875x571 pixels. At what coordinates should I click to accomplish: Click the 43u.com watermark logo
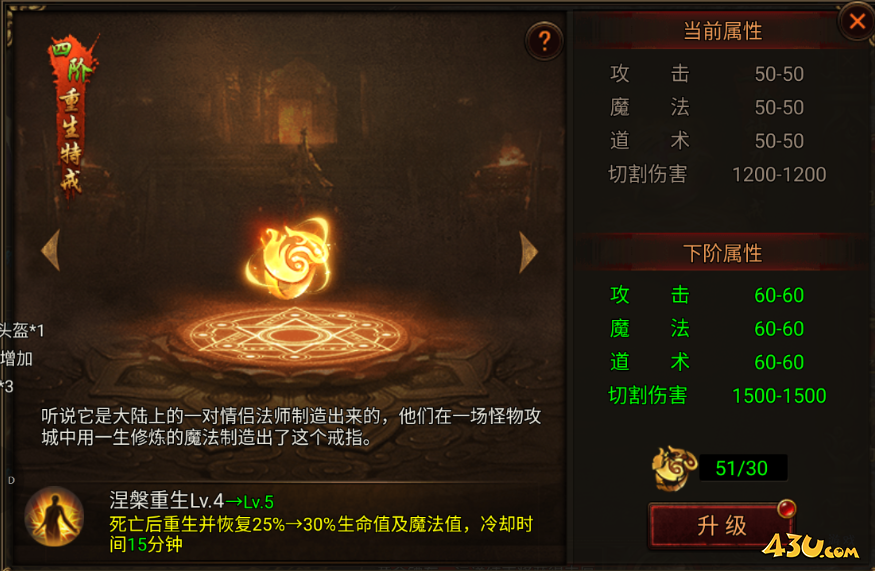coord(811,546)
